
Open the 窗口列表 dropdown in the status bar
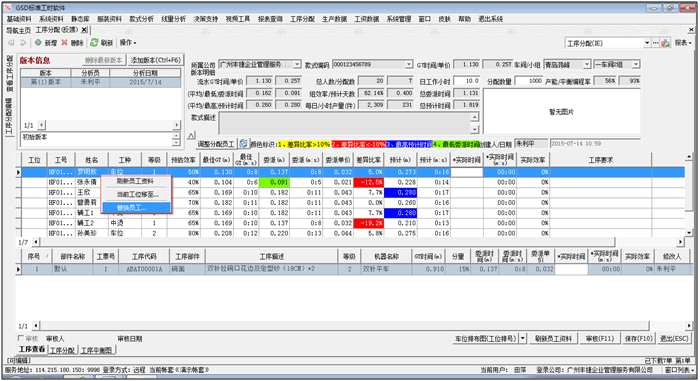pyautogui.click(x=680, y=370)
